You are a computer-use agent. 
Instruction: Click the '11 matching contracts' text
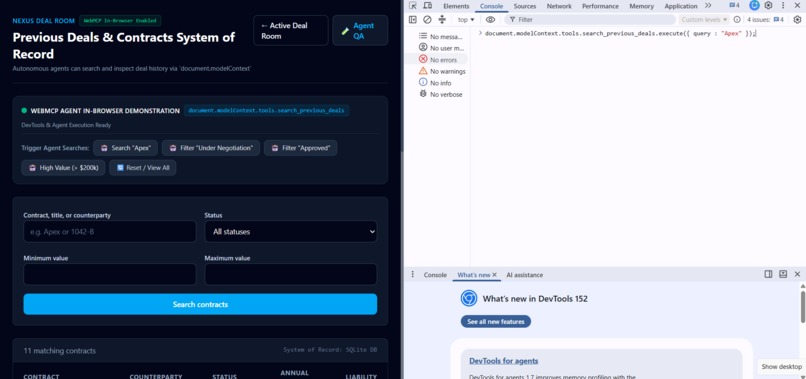(x=60, y=351)
